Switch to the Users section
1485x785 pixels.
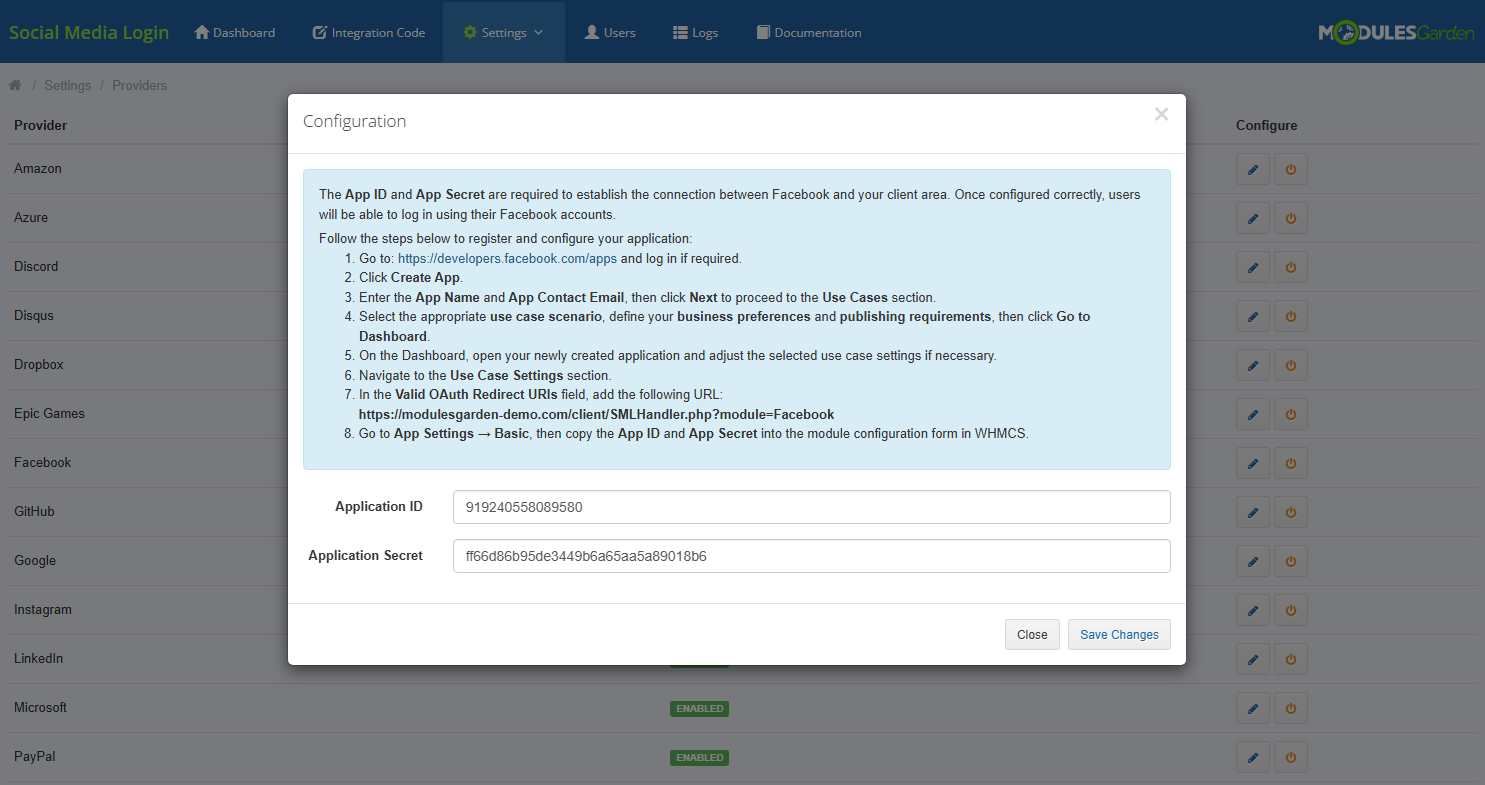click(x=609, y=31)
